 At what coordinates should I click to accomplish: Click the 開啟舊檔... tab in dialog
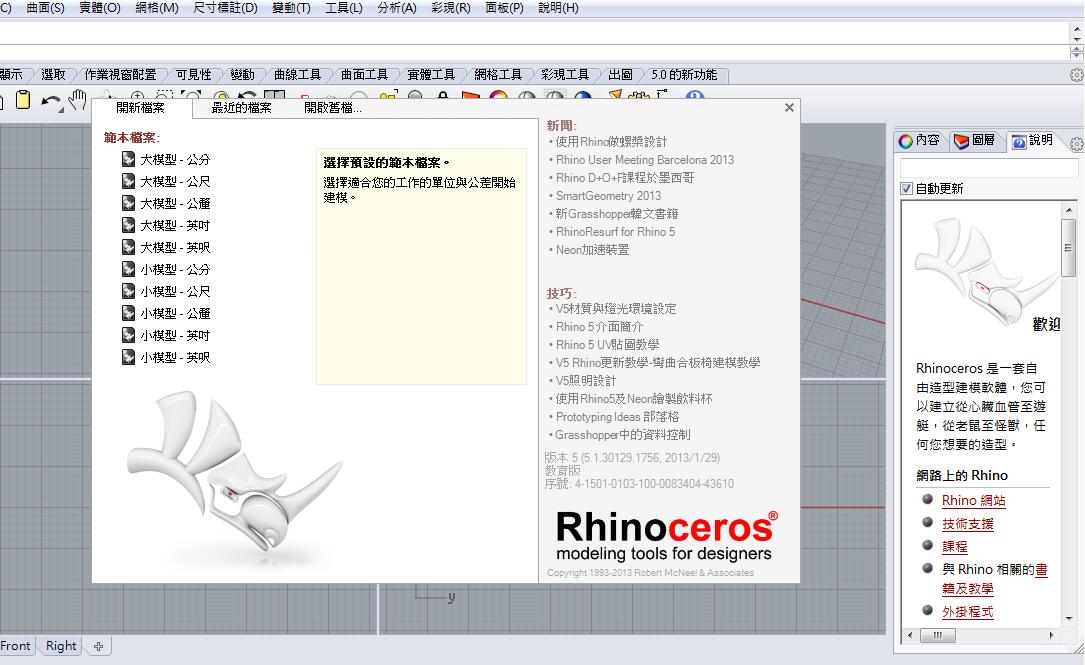coord(333,108)
